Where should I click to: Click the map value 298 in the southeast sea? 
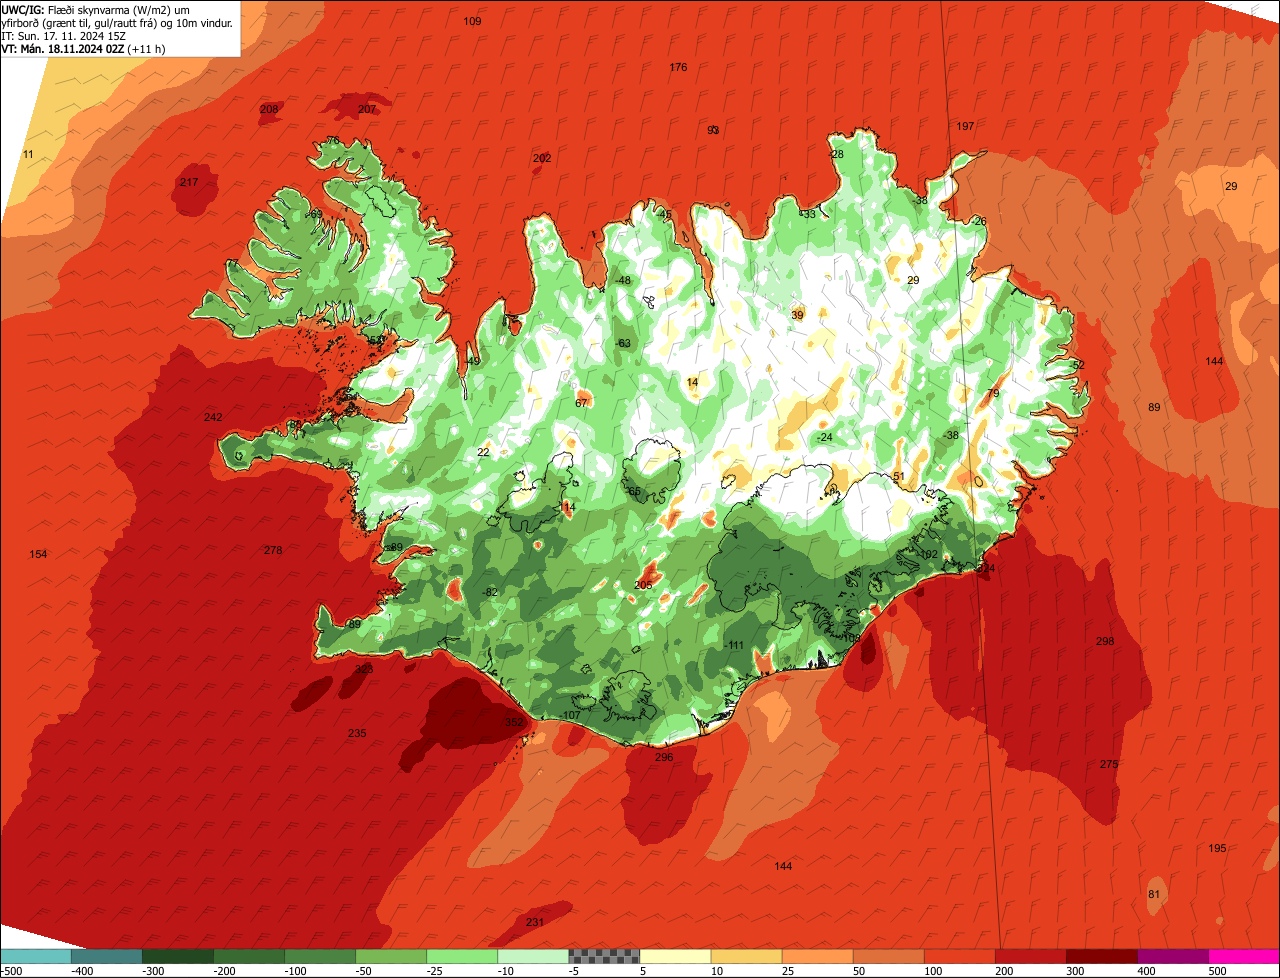(x=1105, y=641)
